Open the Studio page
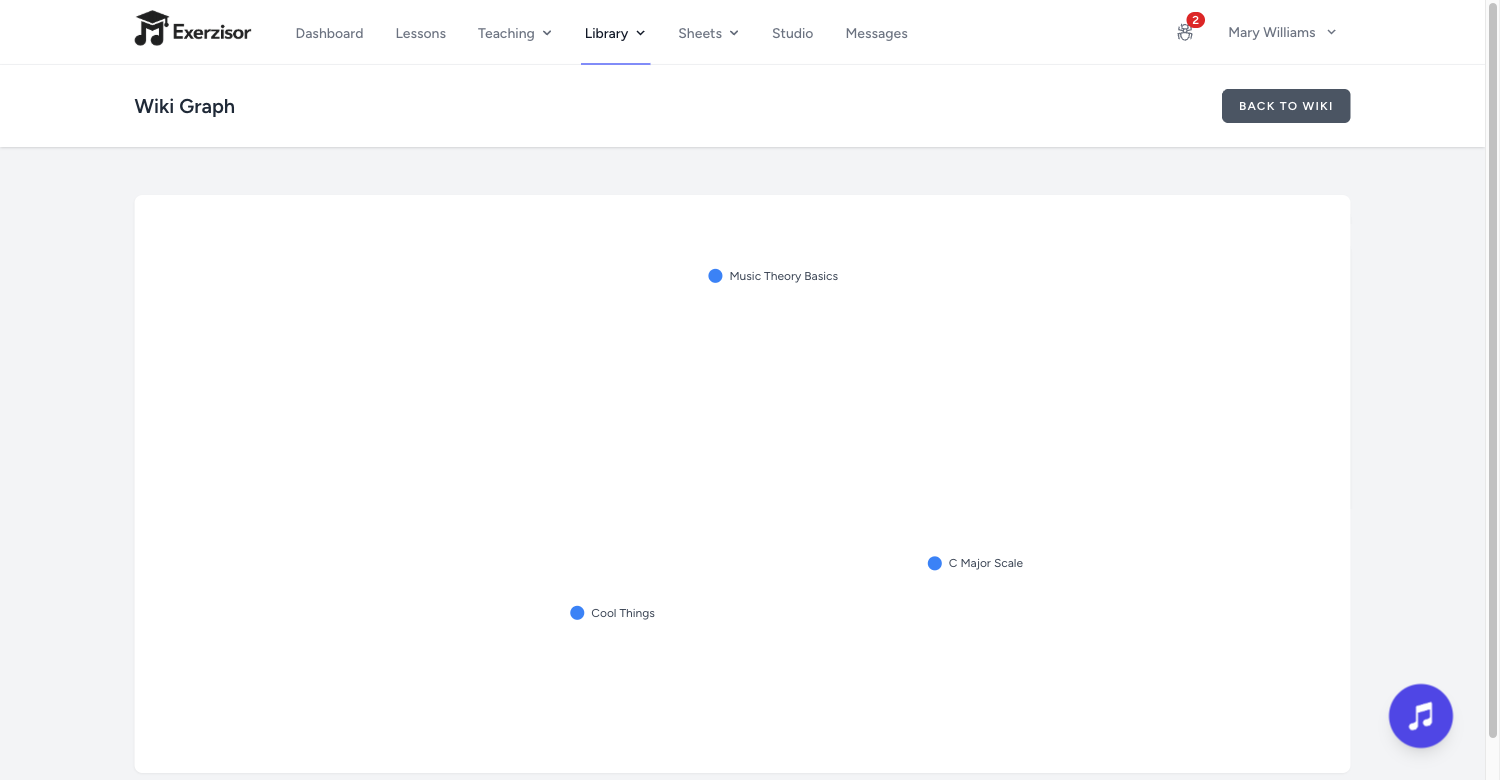The image size is (1500, 780). (792, 33)
